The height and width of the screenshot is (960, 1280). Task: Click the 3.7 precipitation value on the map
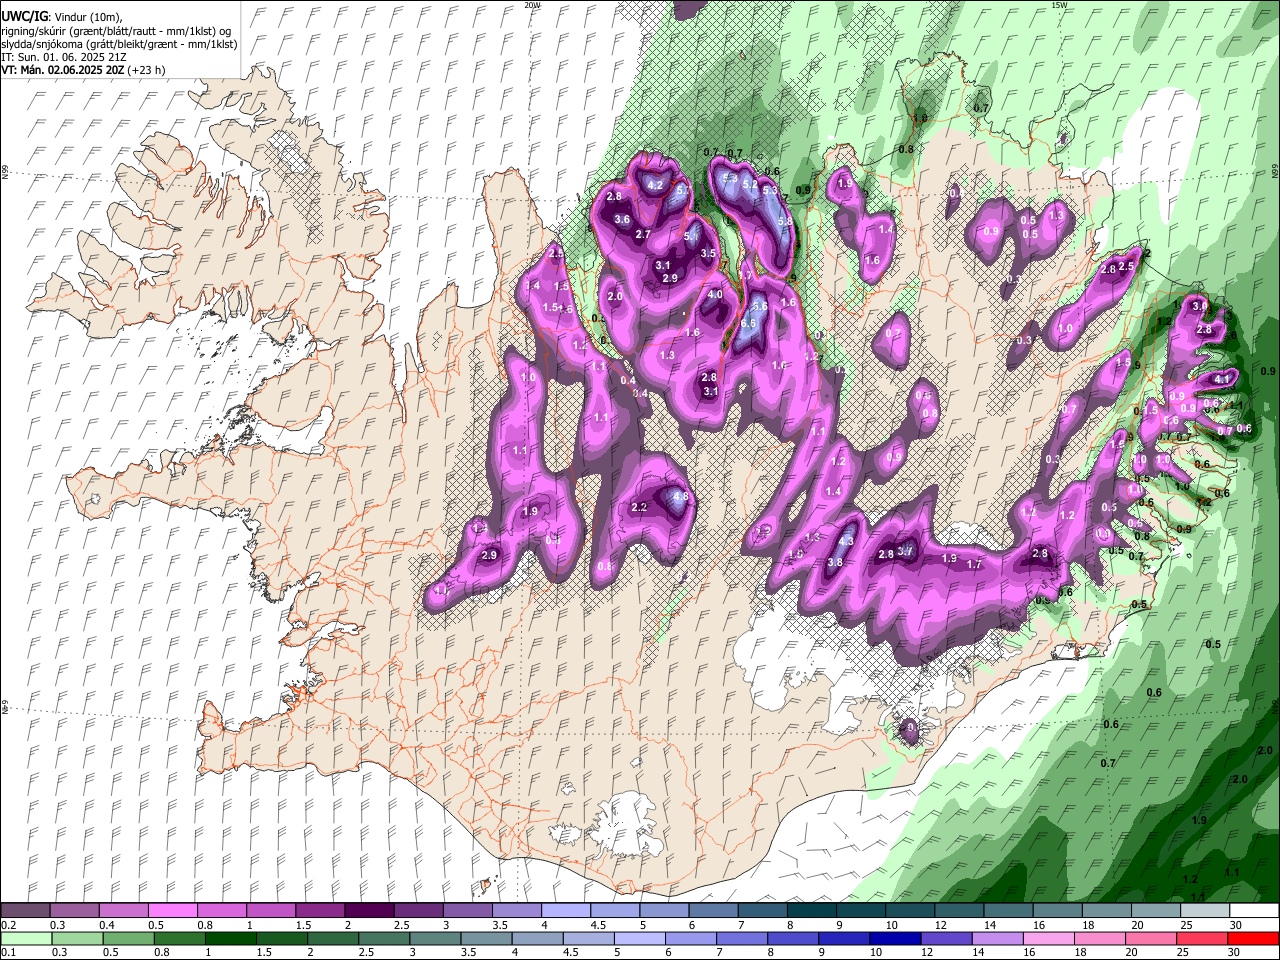tap(906, 551)
